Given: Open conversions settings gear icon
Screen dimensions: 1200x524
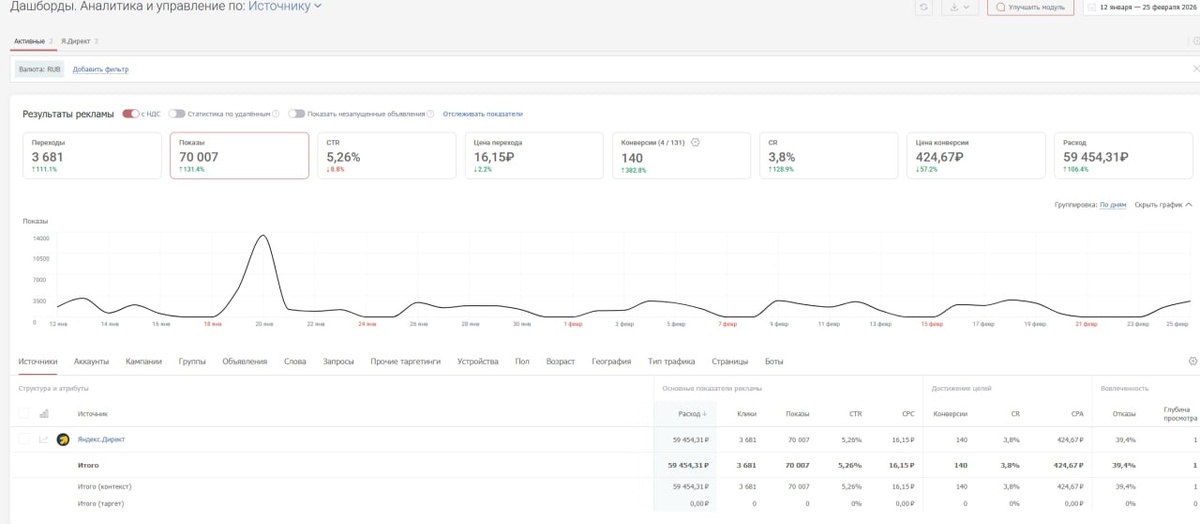Looking at the screenshot, I should [695, 142].
